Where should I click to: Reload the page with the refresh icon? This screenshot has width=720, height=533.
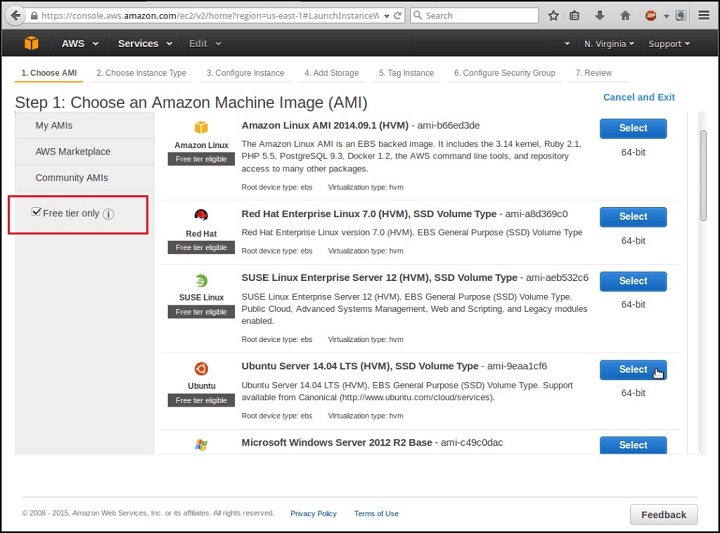tap(398, 16)
